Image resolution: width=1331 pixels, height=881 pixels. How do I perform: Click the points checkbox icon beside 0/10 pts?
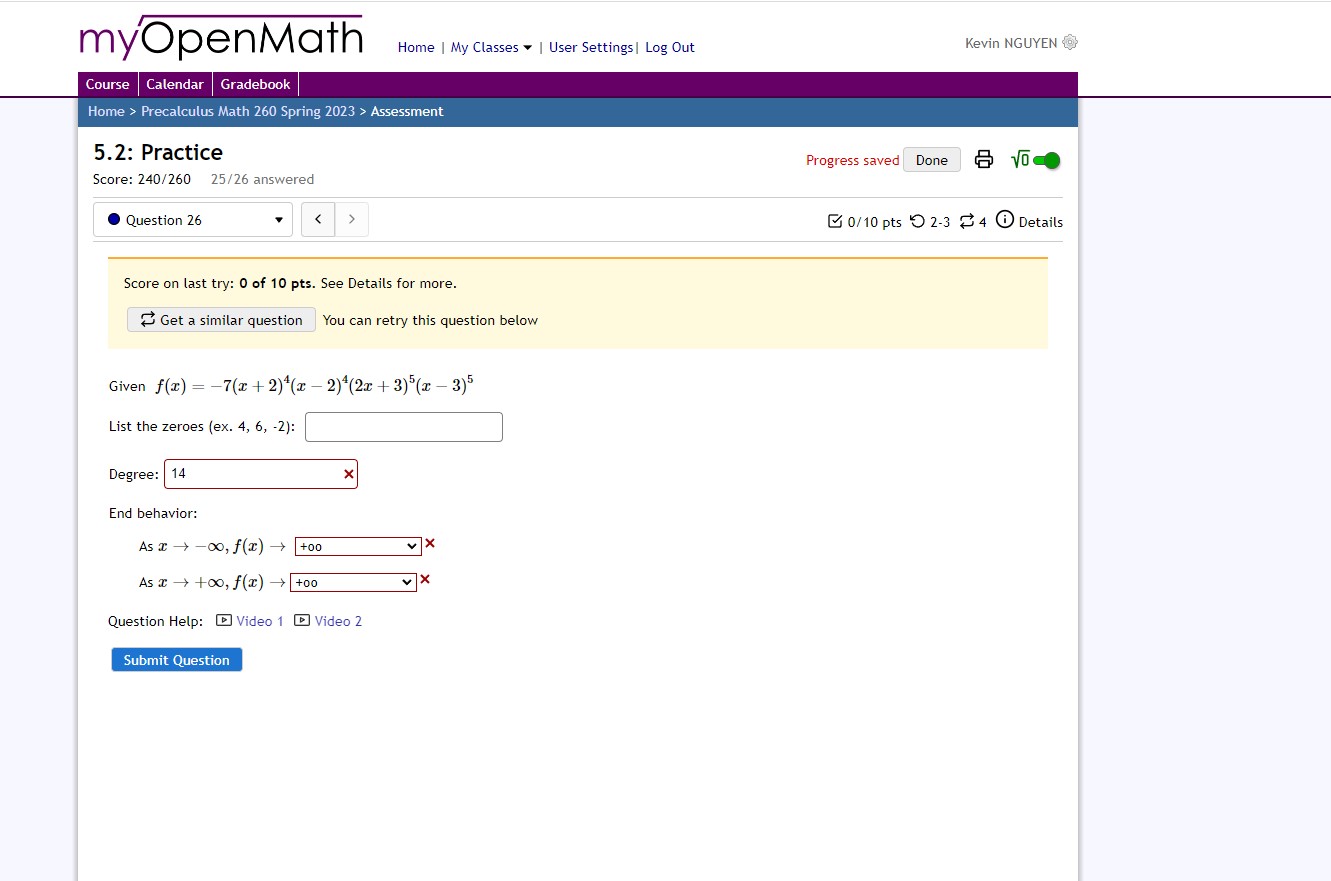[x=834, y=221]
